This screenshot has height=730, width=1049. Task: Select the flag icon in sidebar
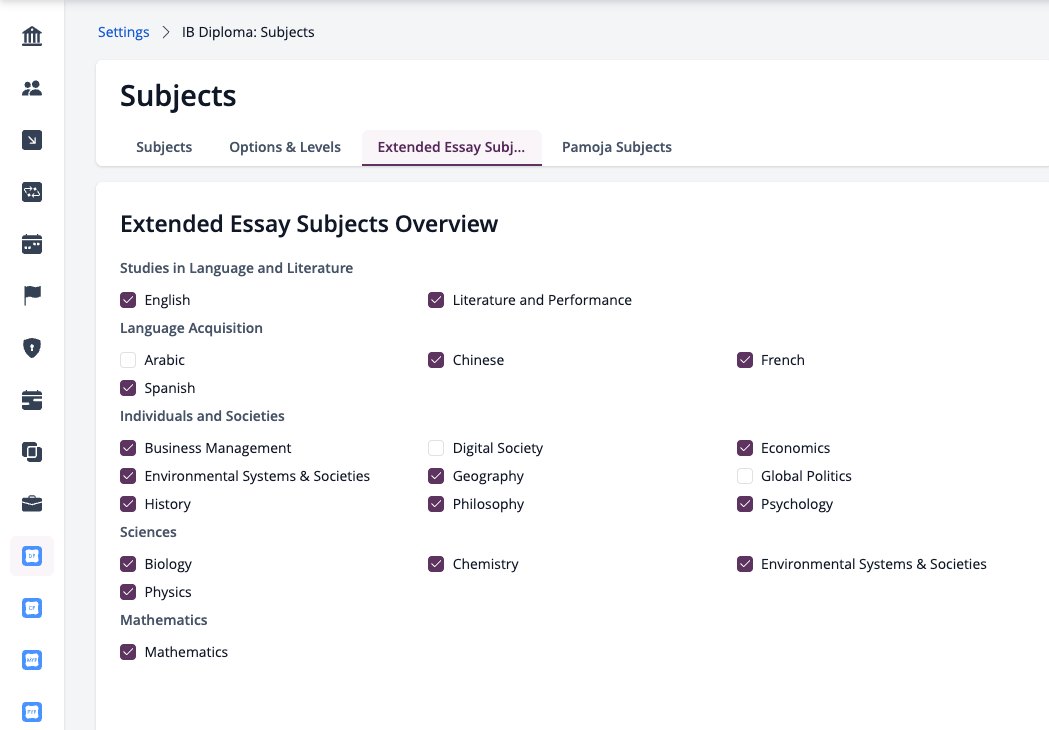point(31,295)
